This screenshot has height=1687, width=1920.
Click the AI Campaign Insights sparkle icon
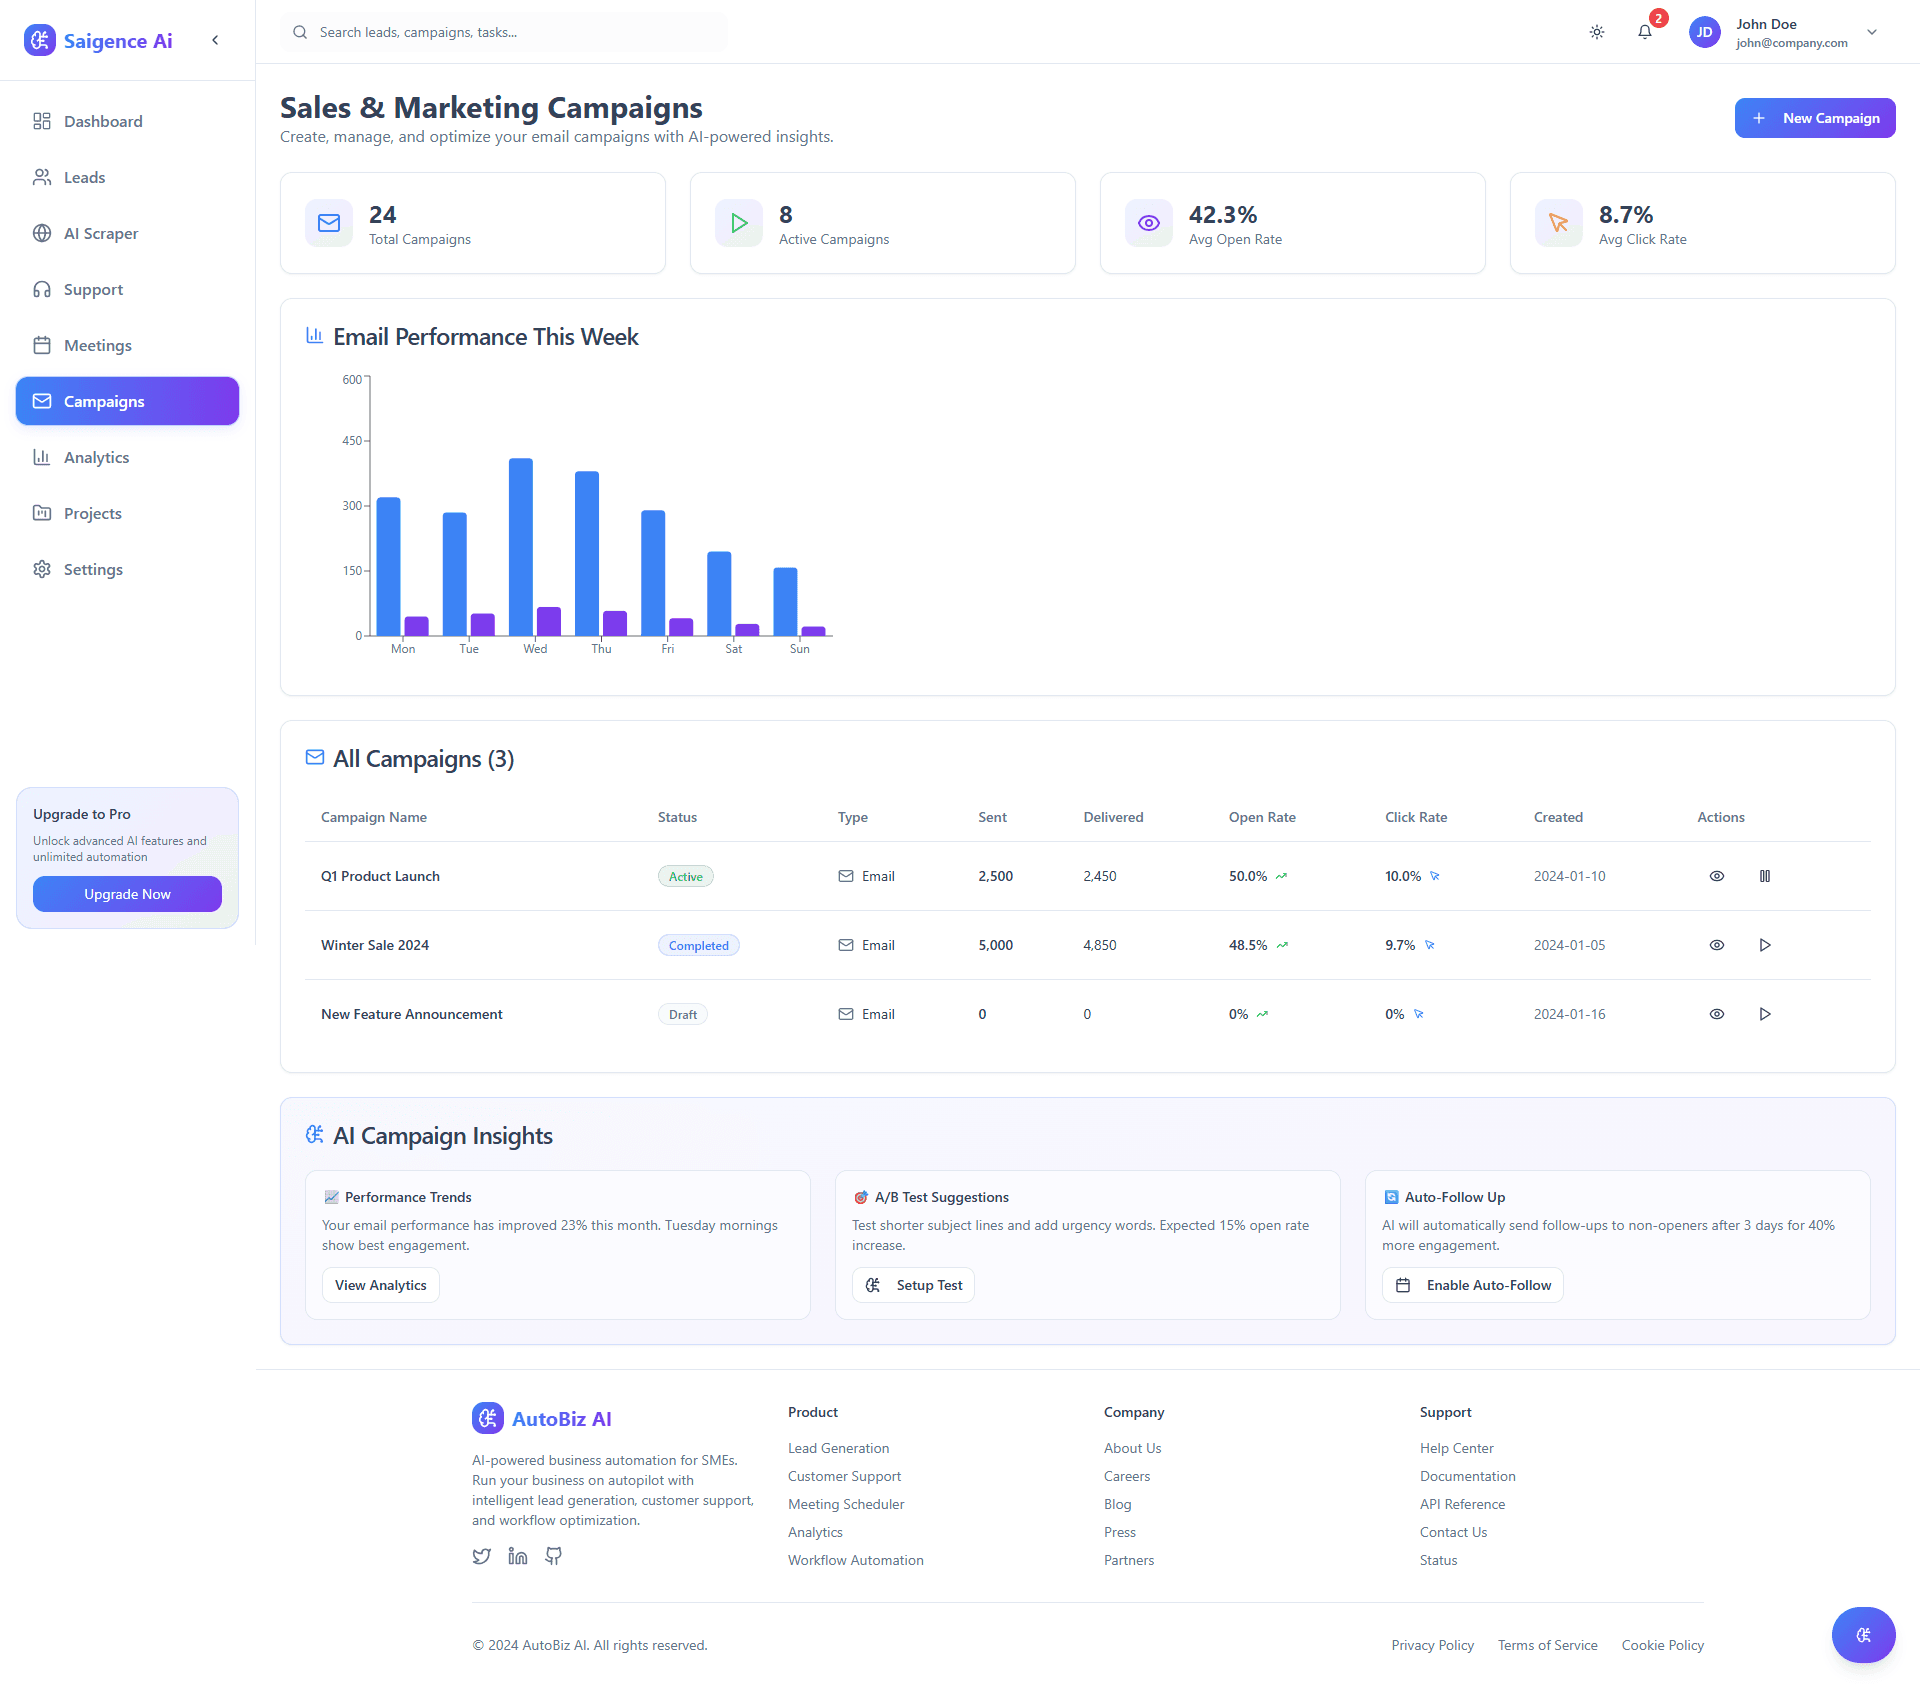point(314,1135)
